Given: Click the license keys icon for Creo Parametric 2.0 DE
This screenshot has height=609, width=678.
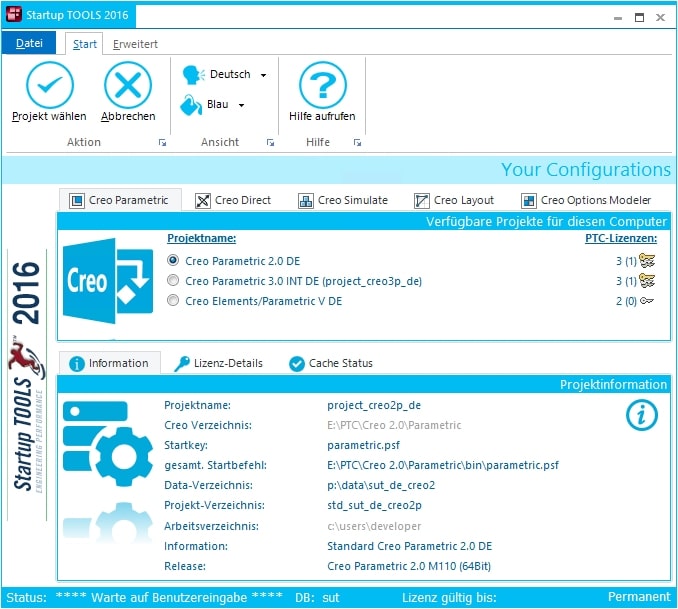Looking at the screenshot, I should click(x=647, y=261).
